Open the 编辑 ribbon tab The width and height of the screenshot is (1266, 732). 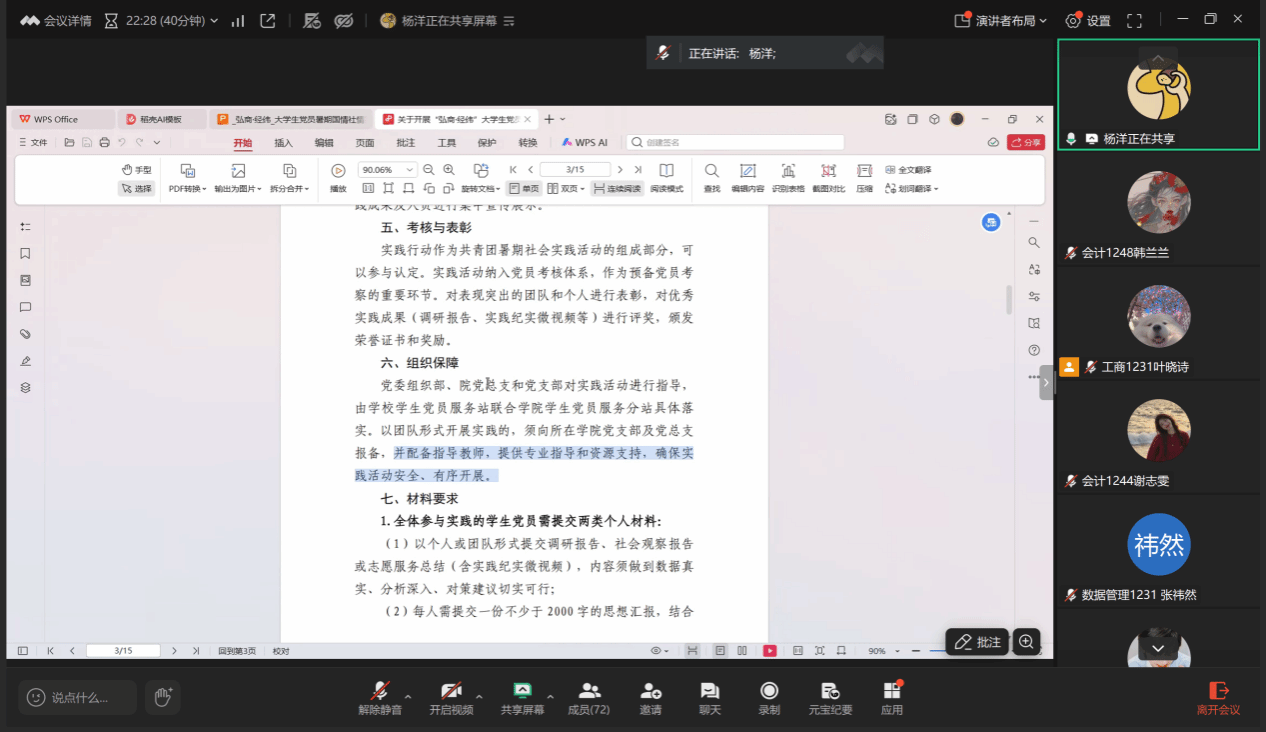pyautogui.click(x=324, y=142)
